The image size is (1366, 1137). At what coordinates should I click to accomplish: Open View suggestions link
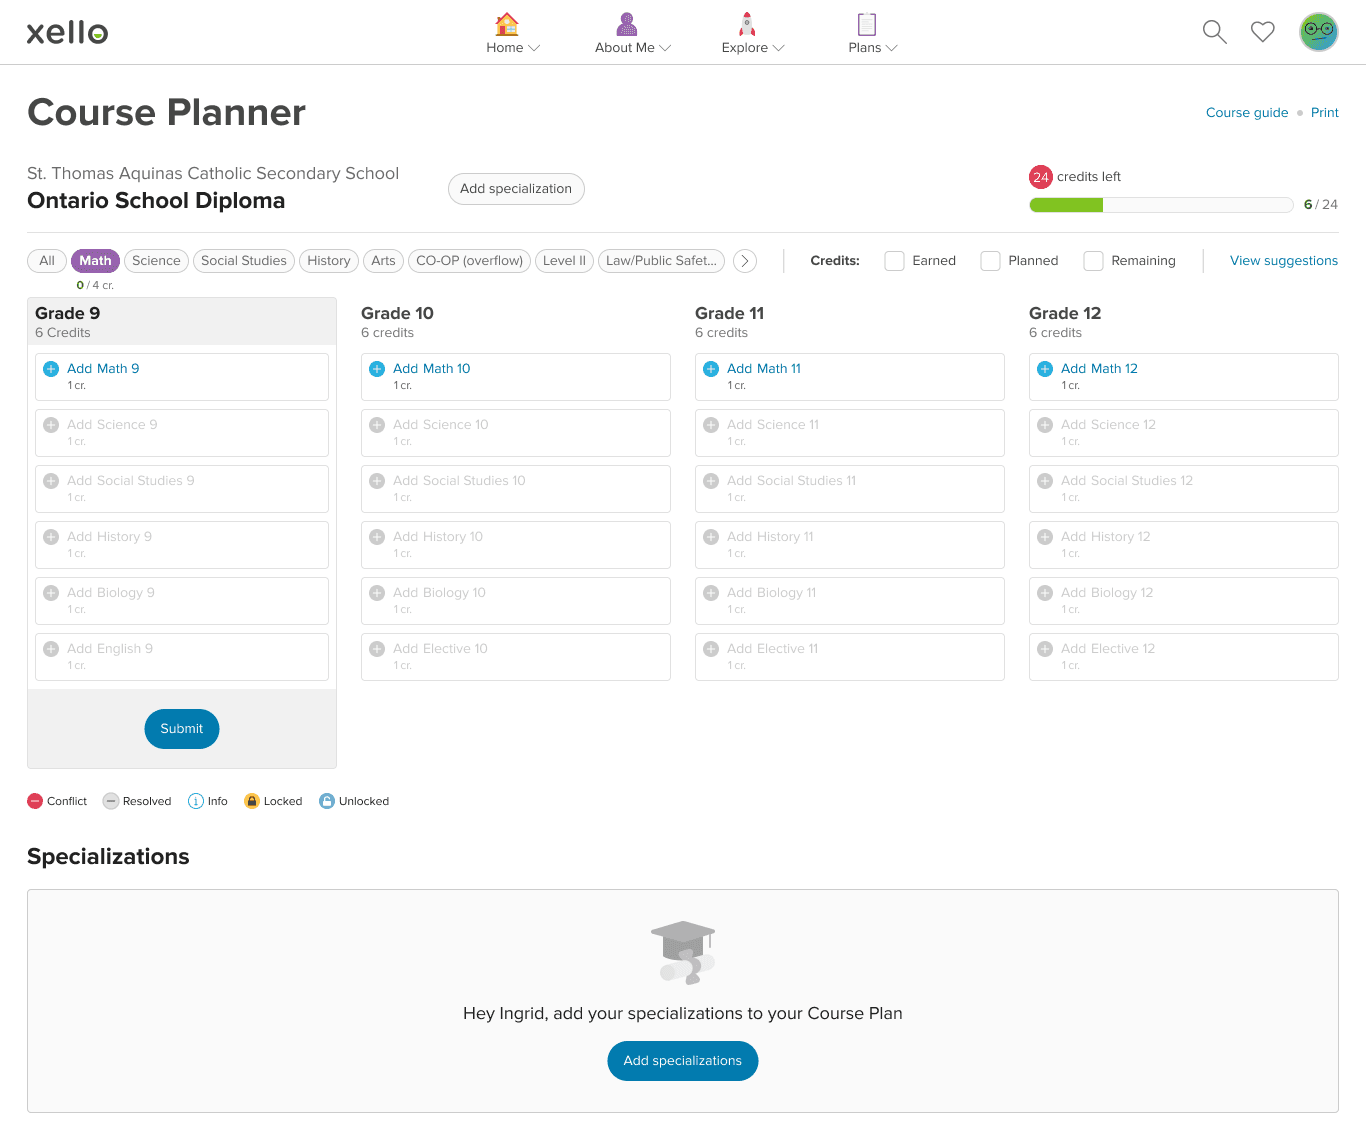click(x=1284, y=261)
